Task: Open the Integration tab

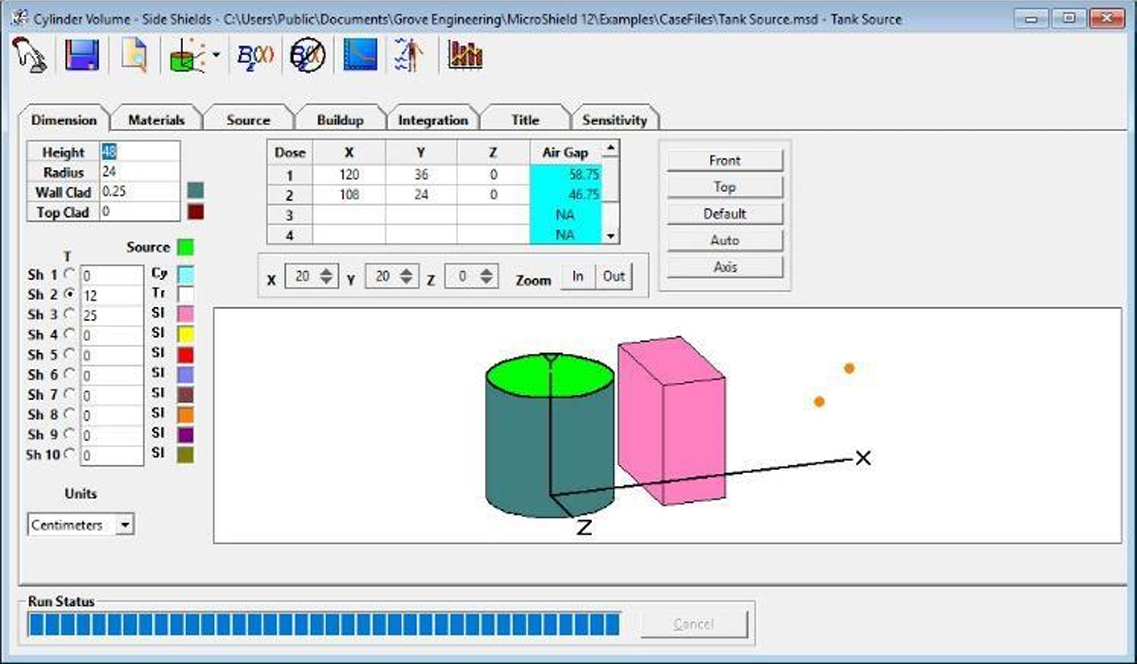Action: tap(433, 120)
